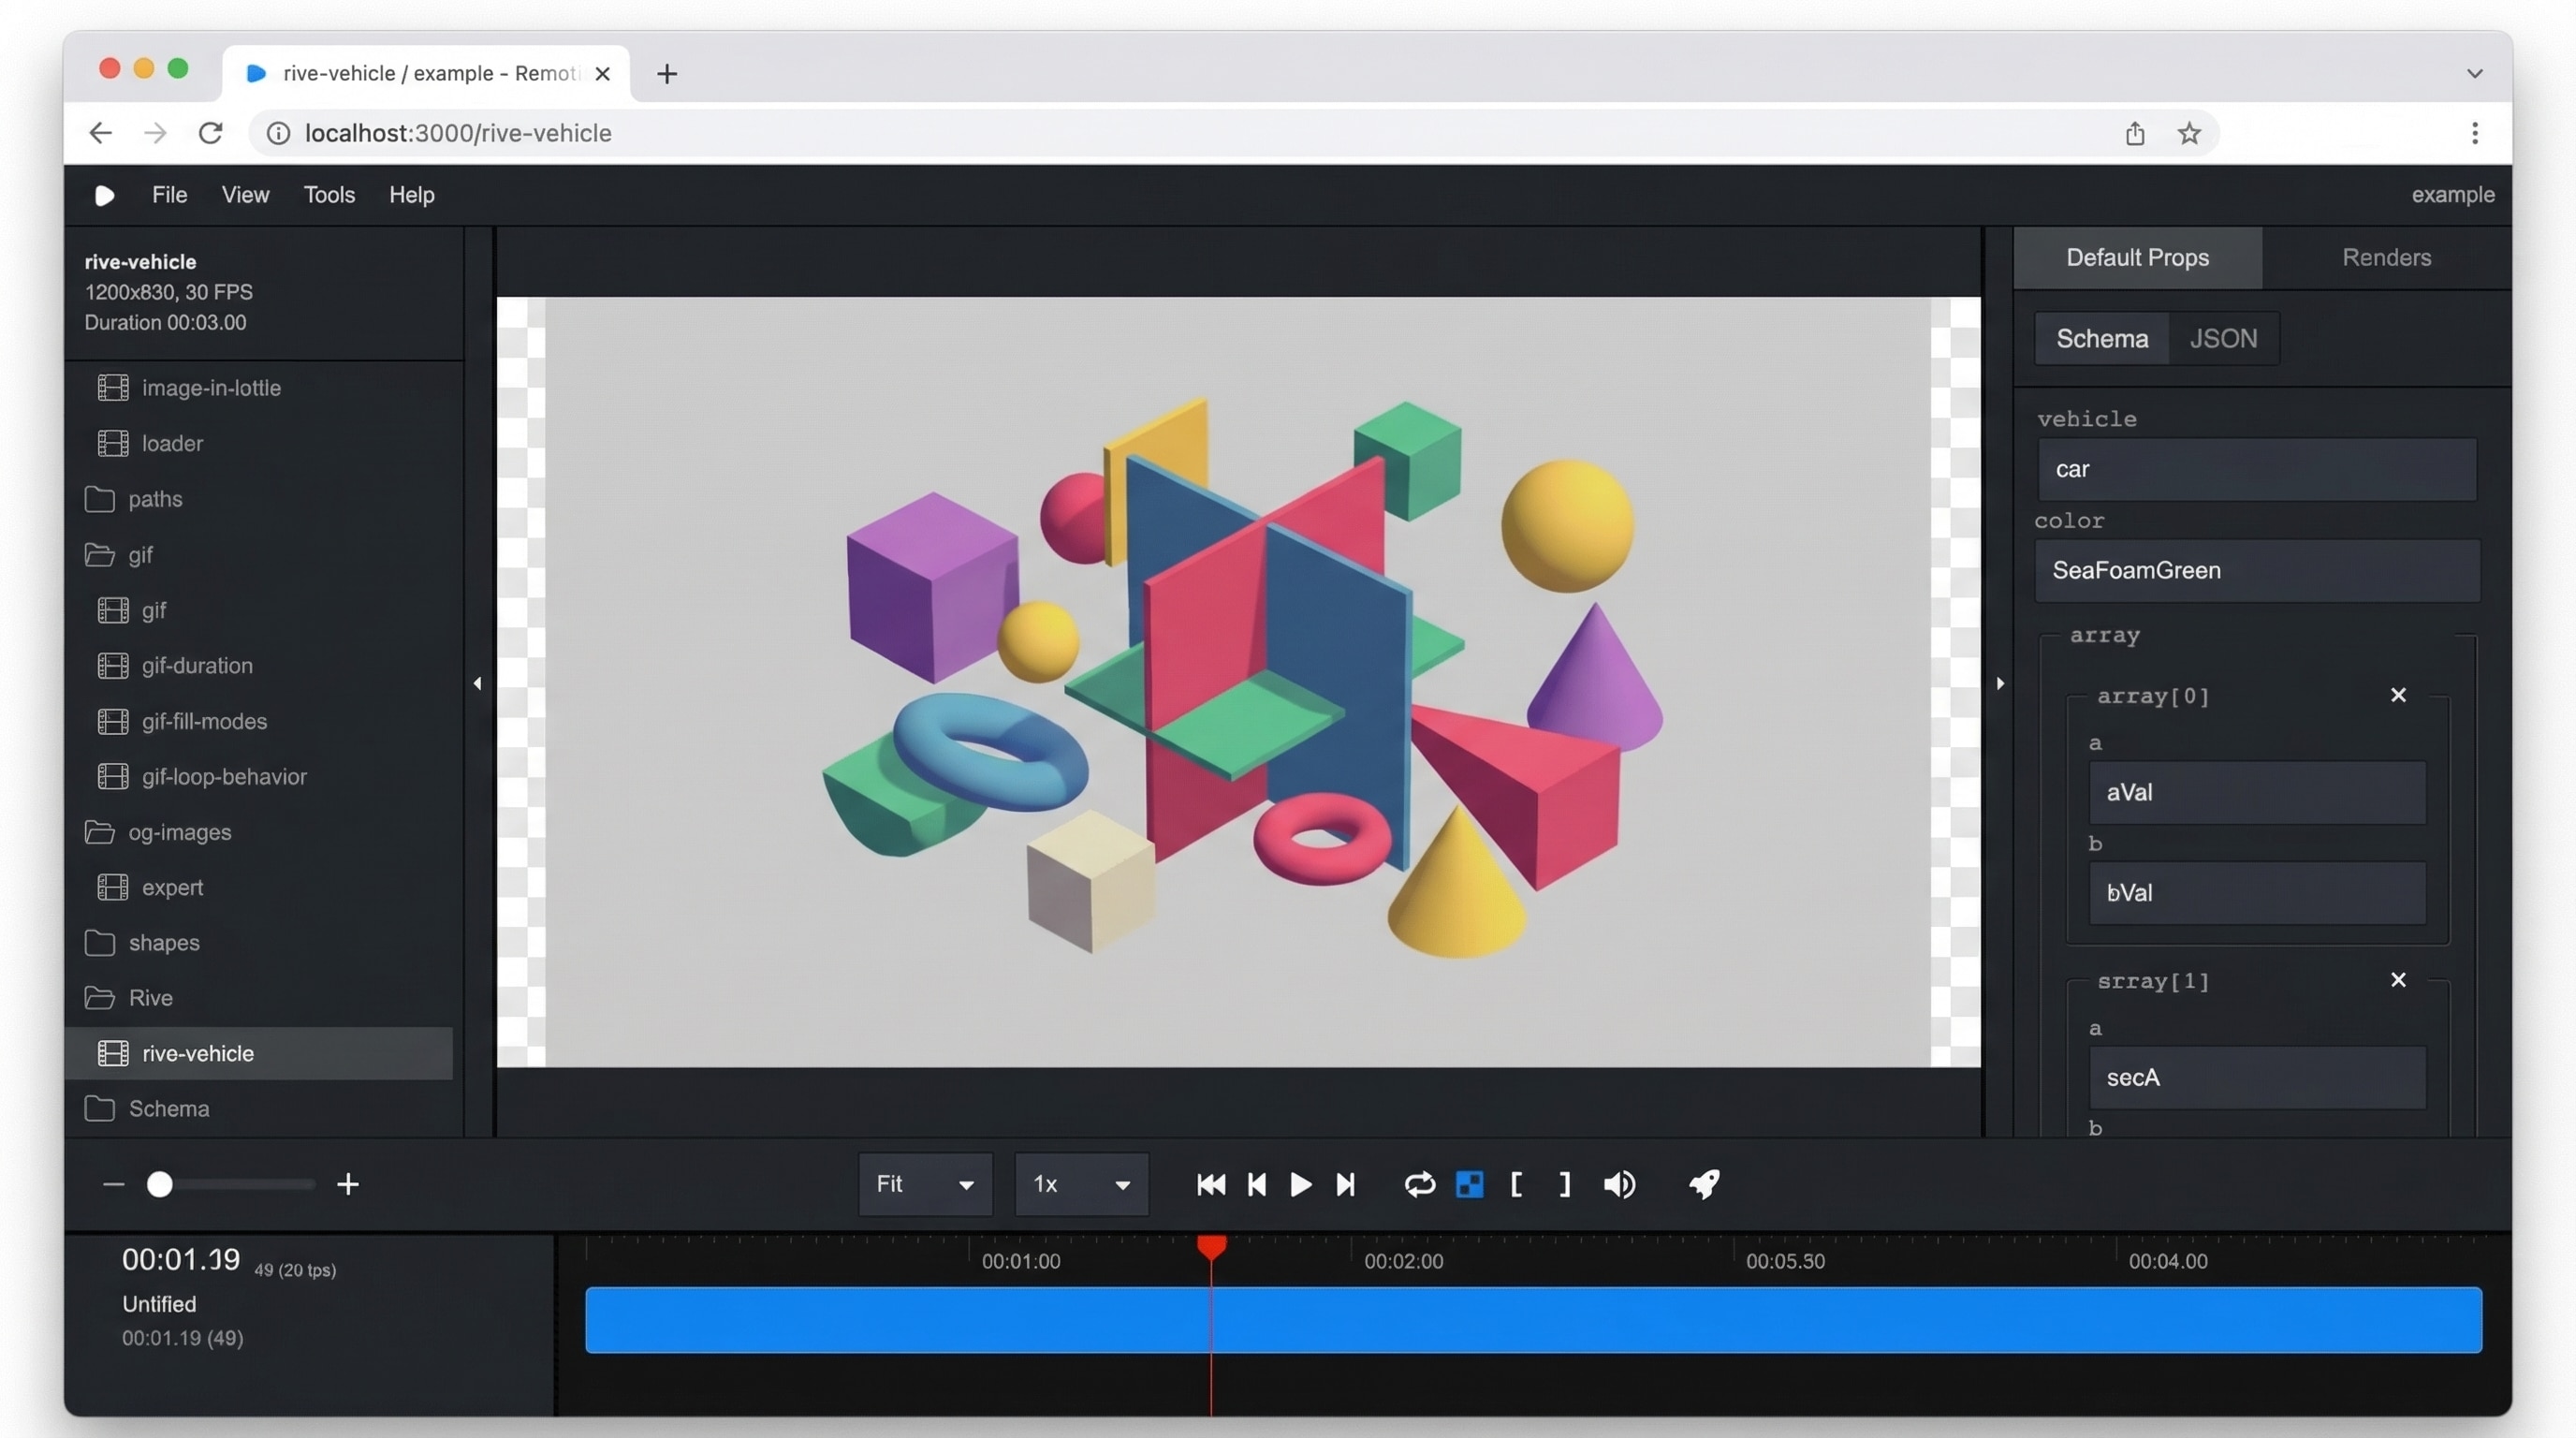Set out-point with right bracket icon

click(1565, 1185)
